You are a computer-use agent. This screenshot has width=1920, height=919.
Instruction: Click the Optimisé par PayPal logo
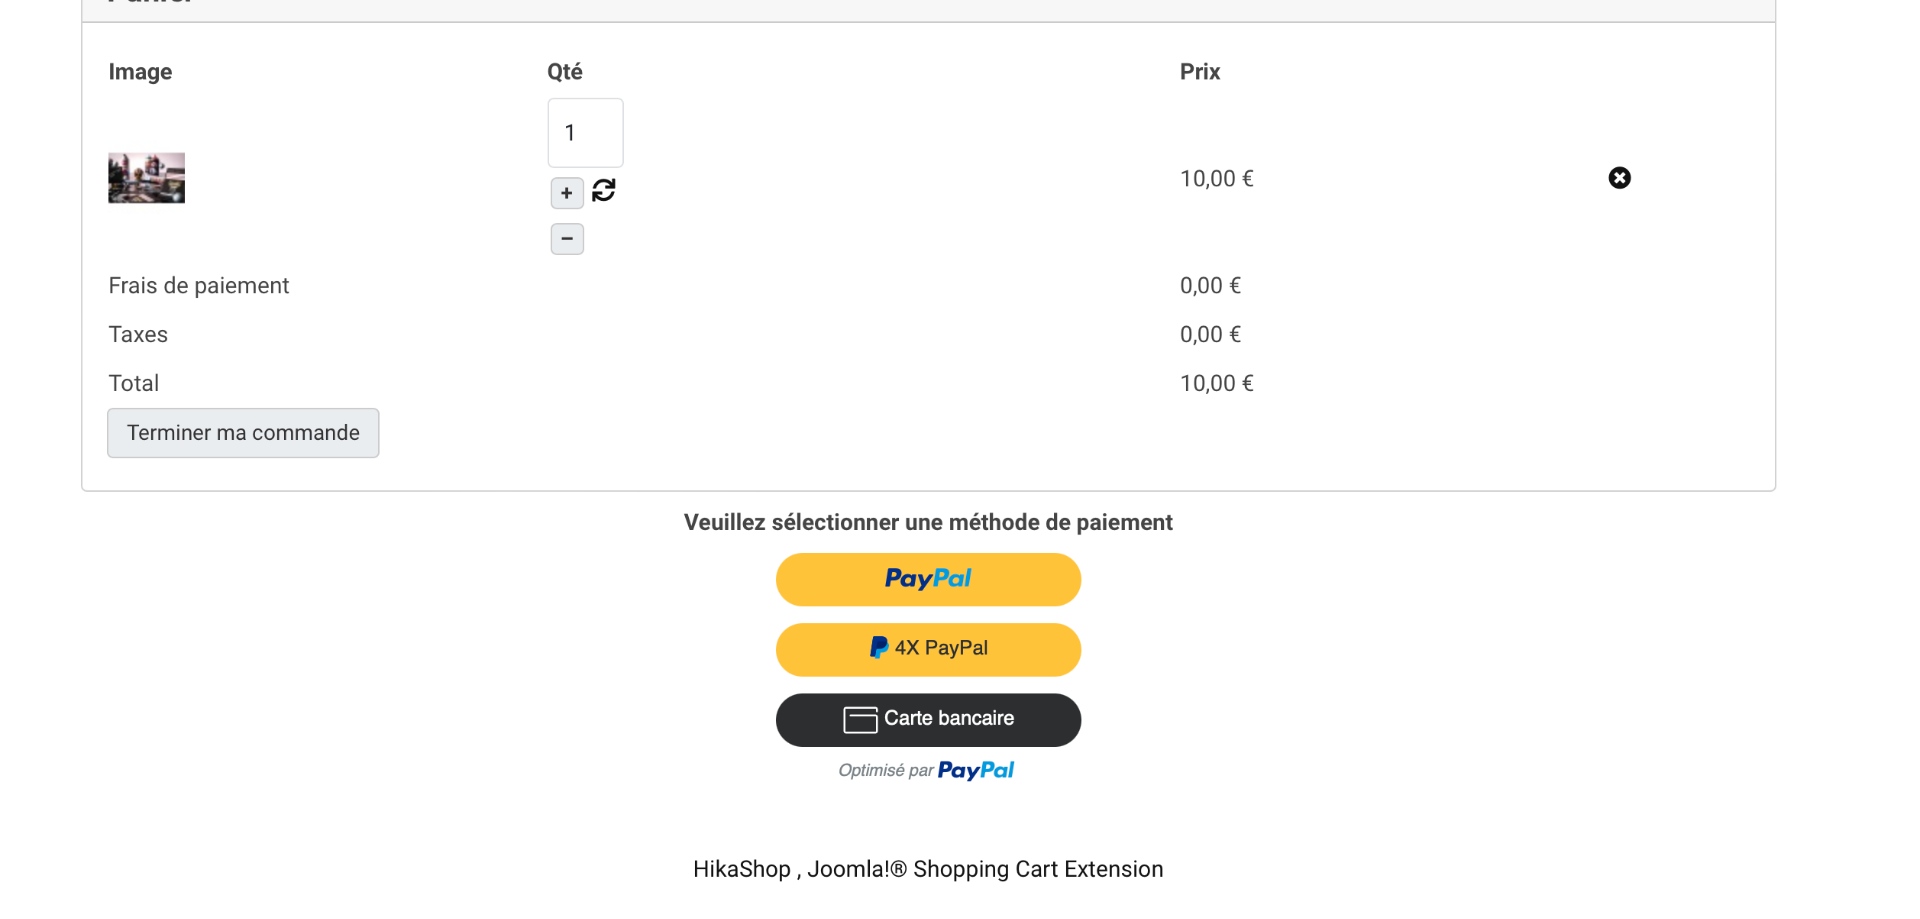point(975,771)
